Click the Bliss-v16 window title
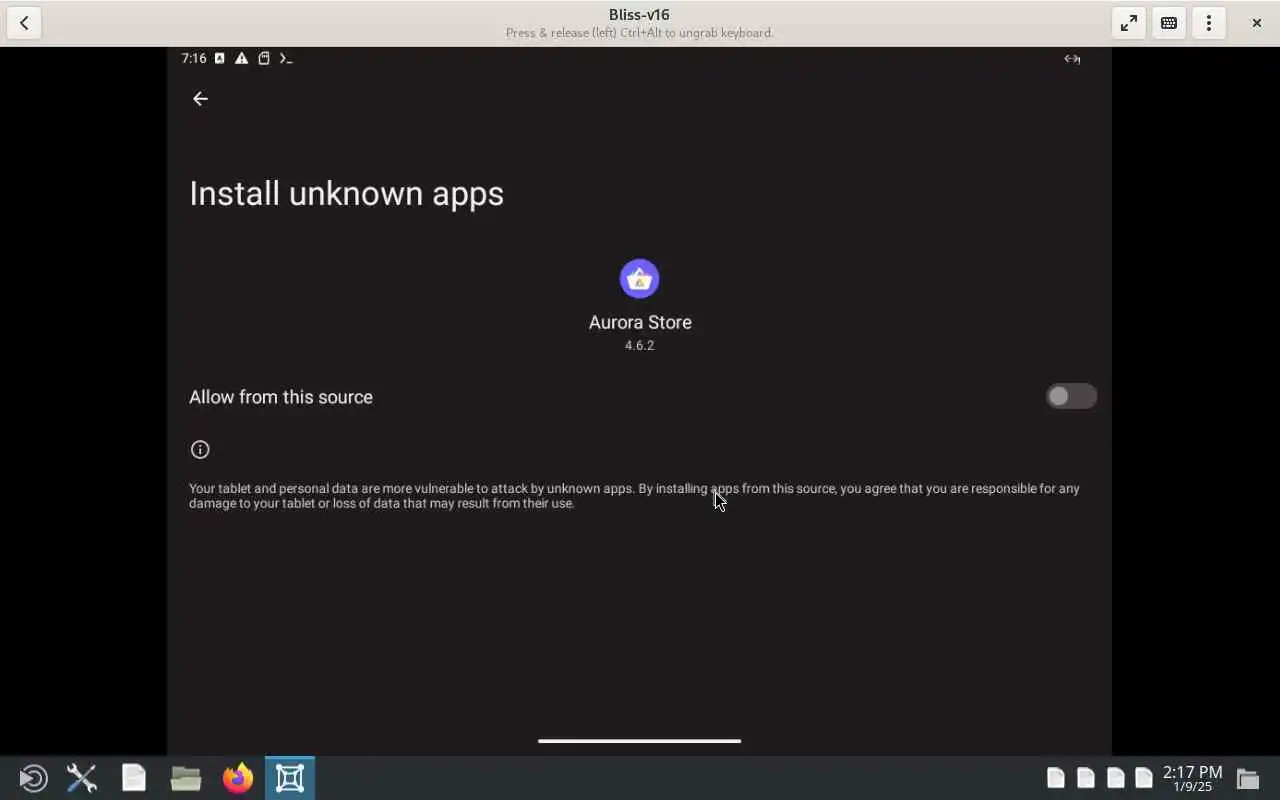1280x800 pixels. tap(639, 15)
